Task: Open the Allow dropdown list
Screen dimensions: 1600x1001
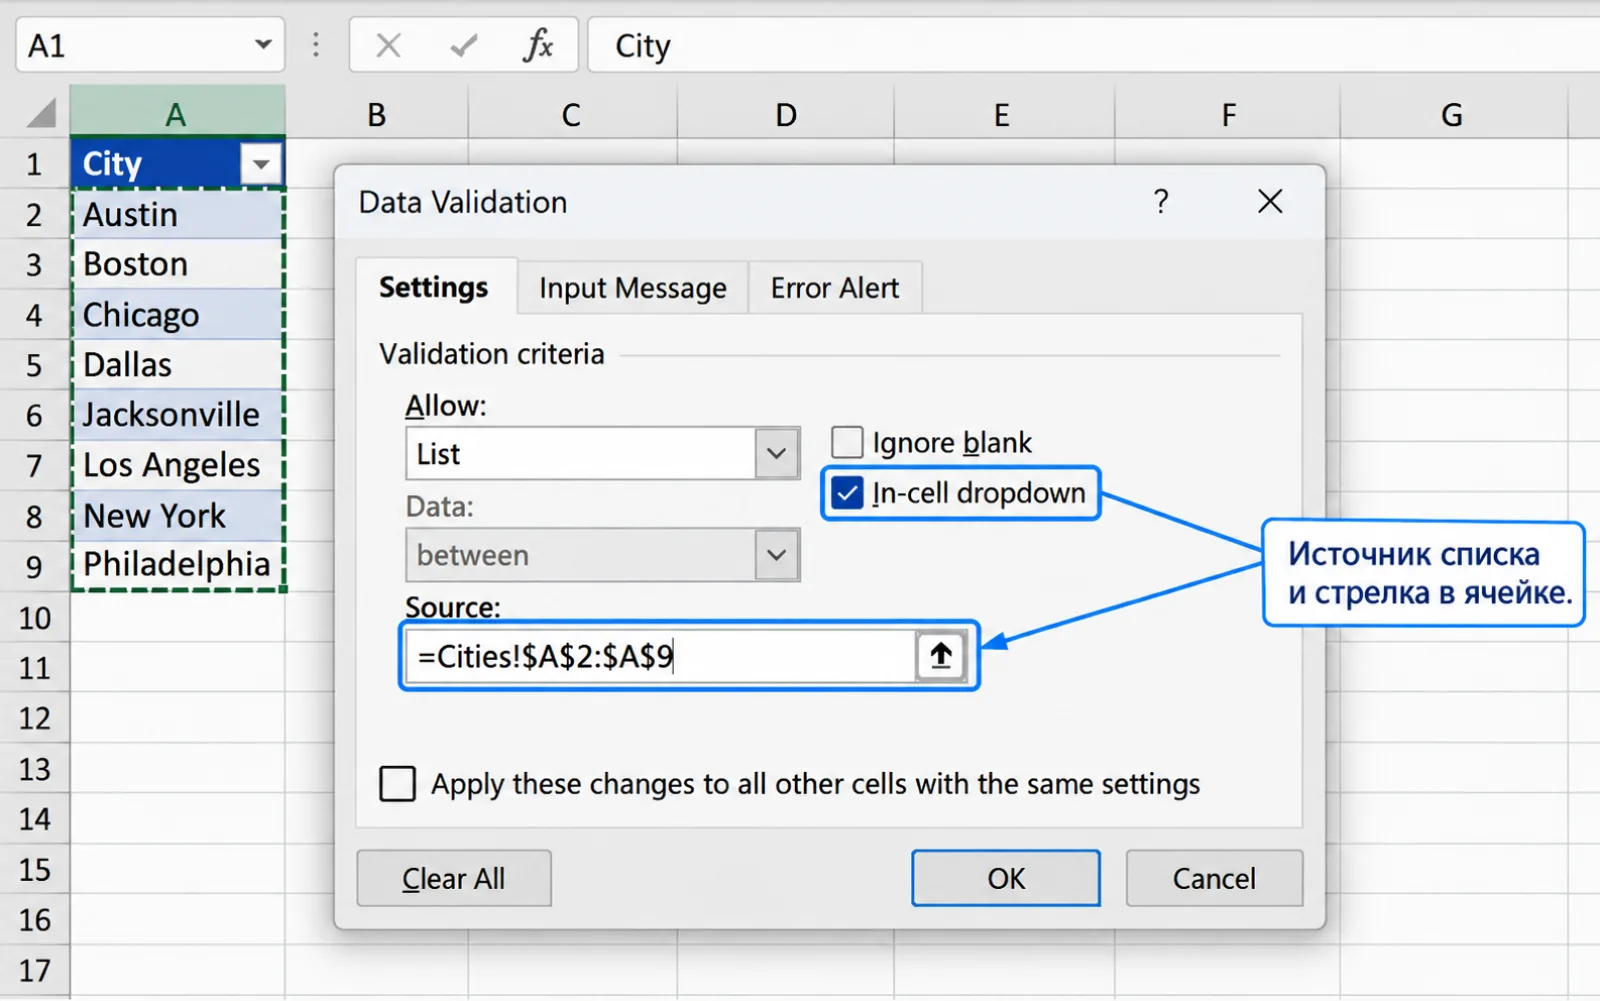Action: [777, 454]
